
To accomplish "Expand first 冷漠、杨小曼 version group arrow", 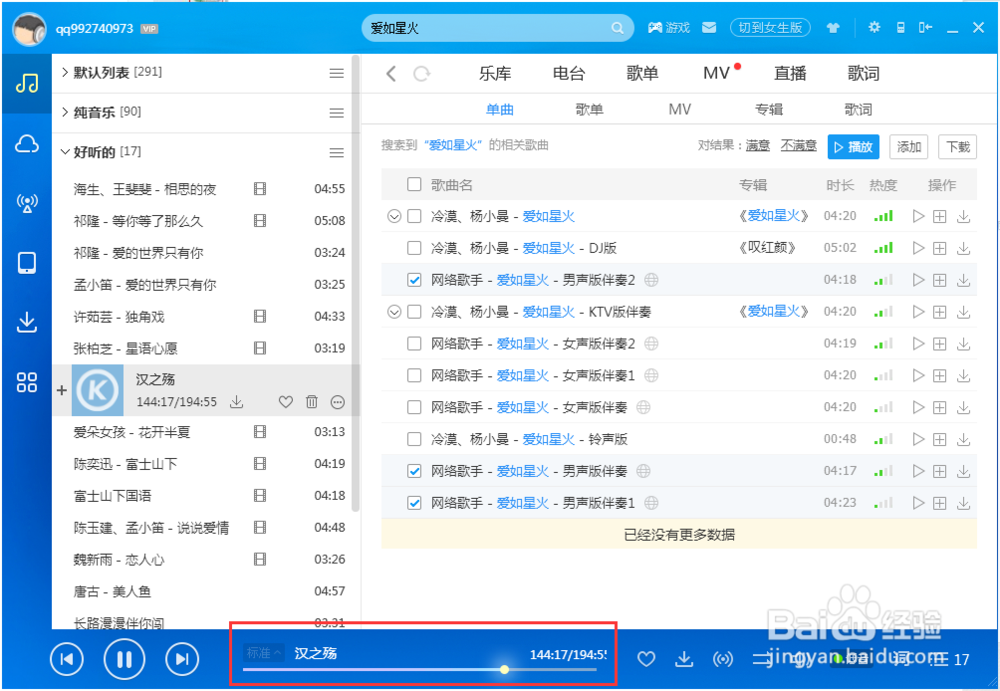I will click(394, 215).
